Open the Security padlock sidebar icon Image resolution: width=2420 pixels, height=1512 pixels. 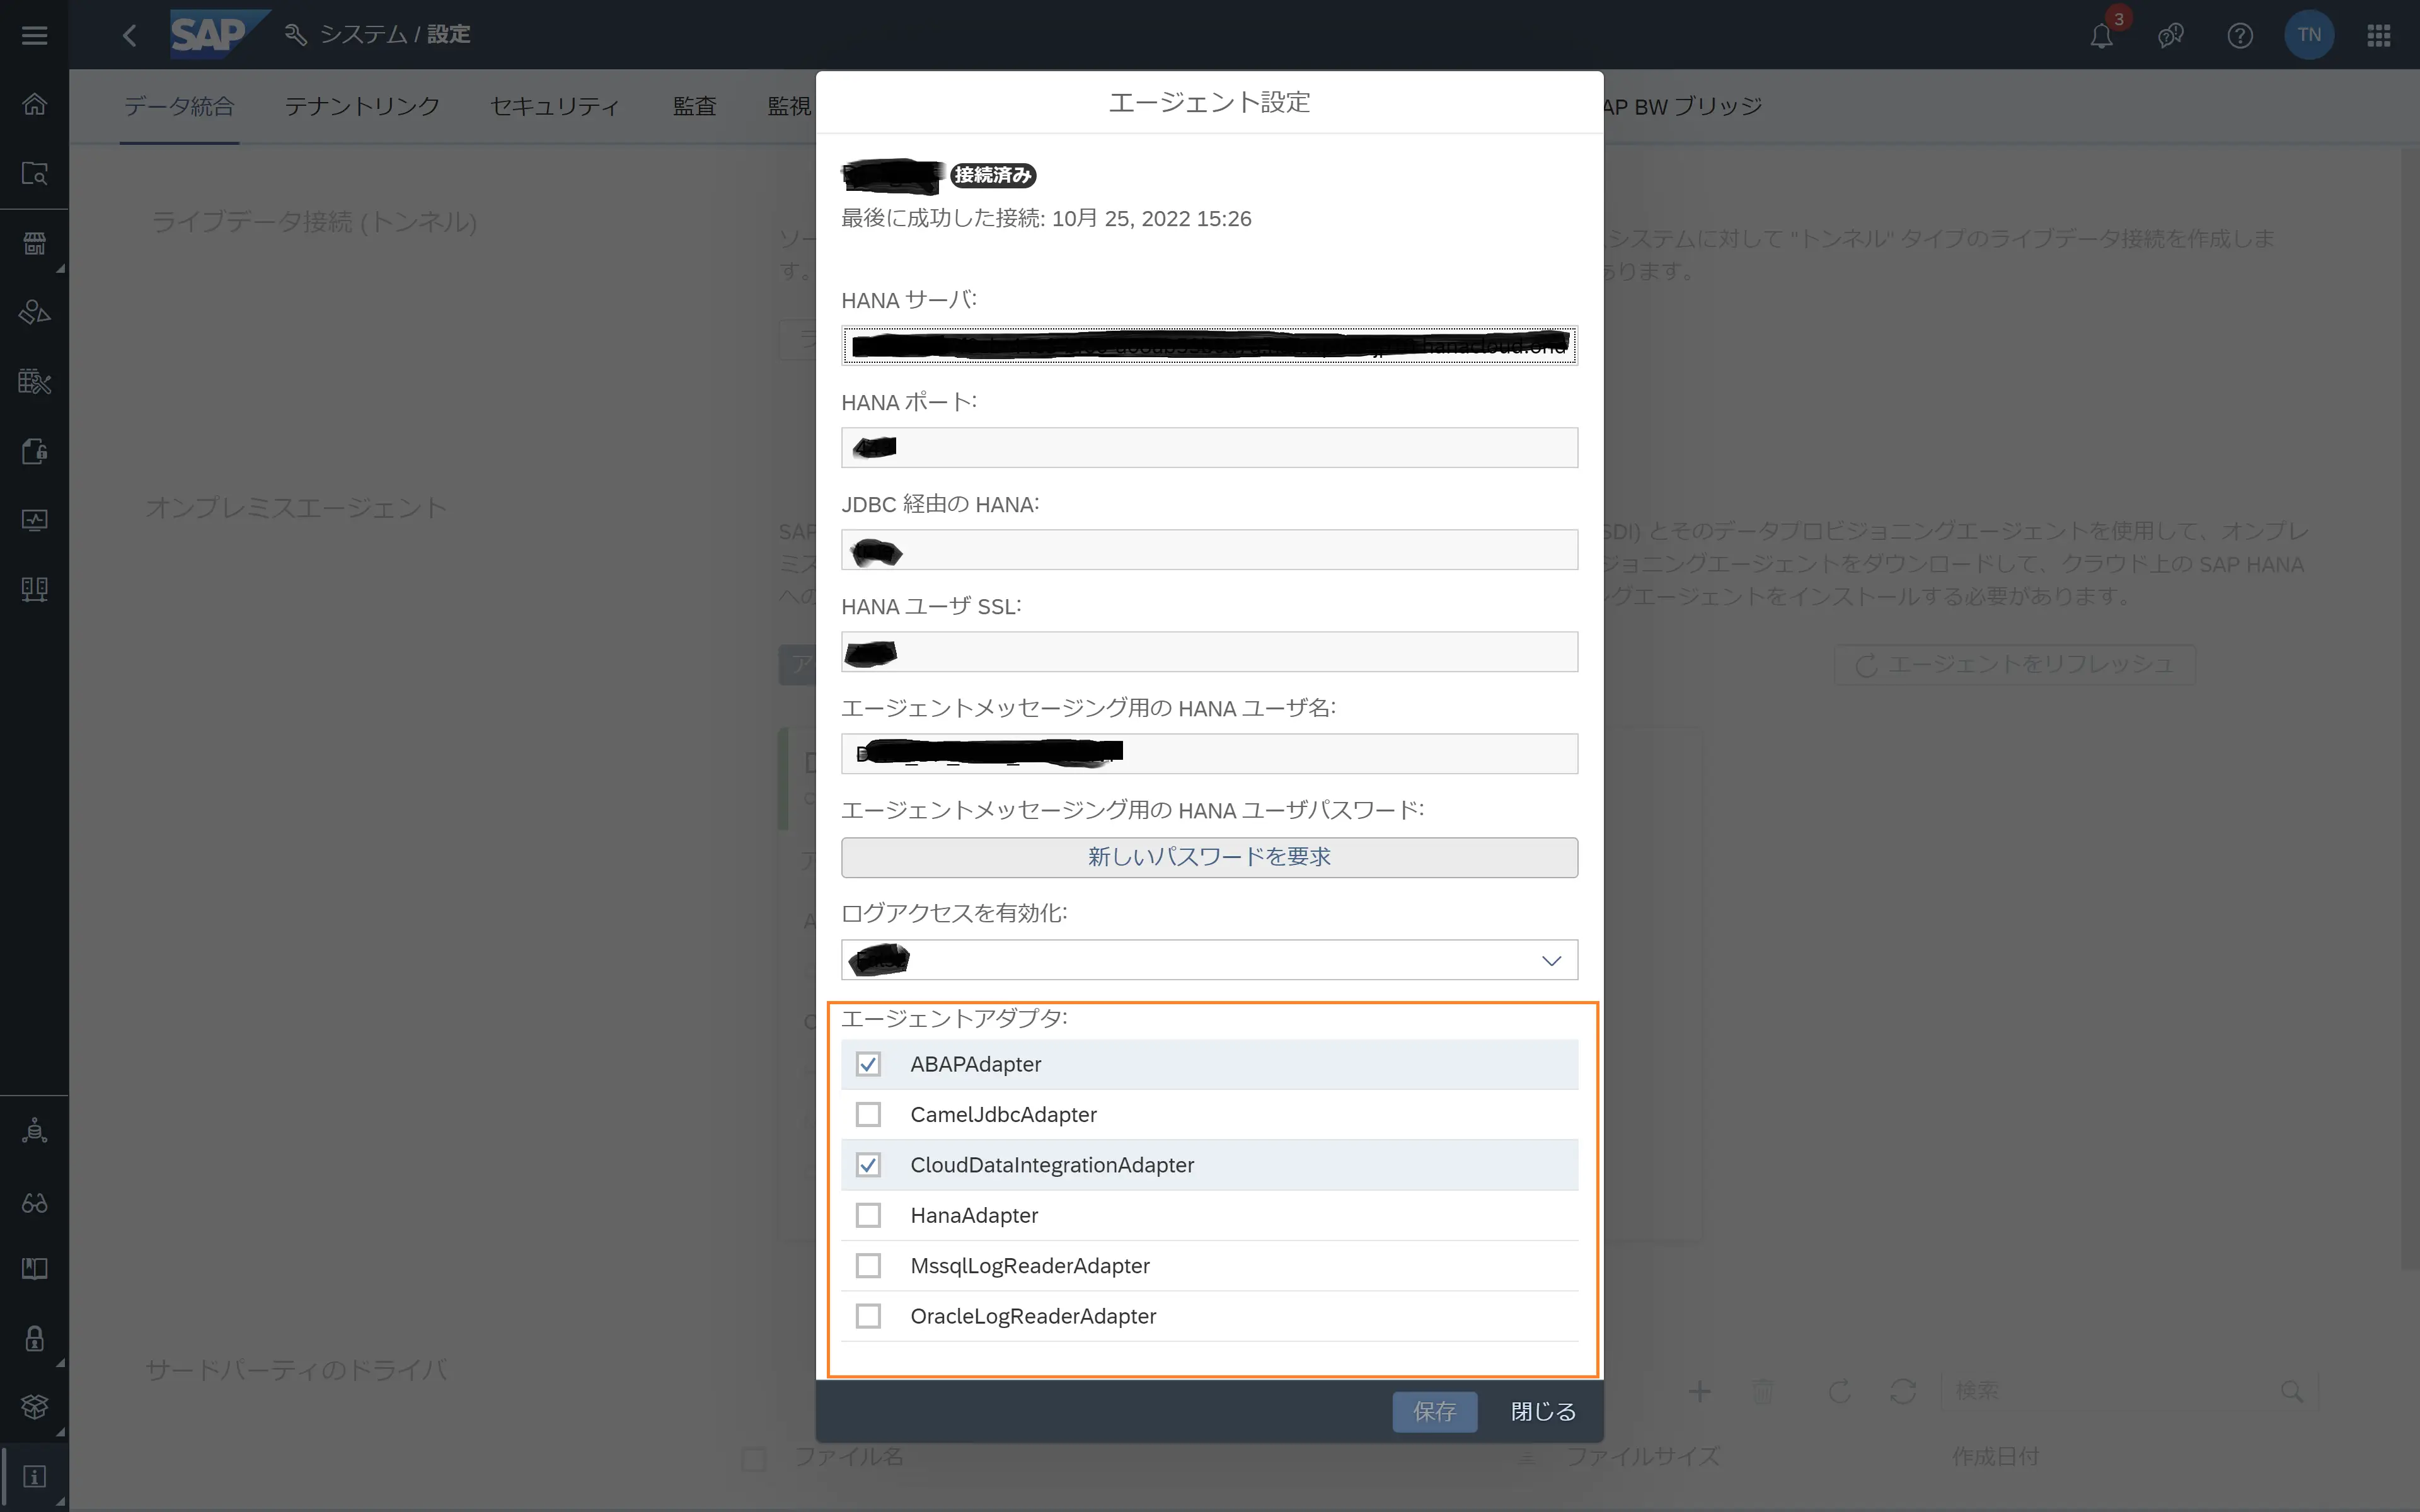pos(34,1339)
